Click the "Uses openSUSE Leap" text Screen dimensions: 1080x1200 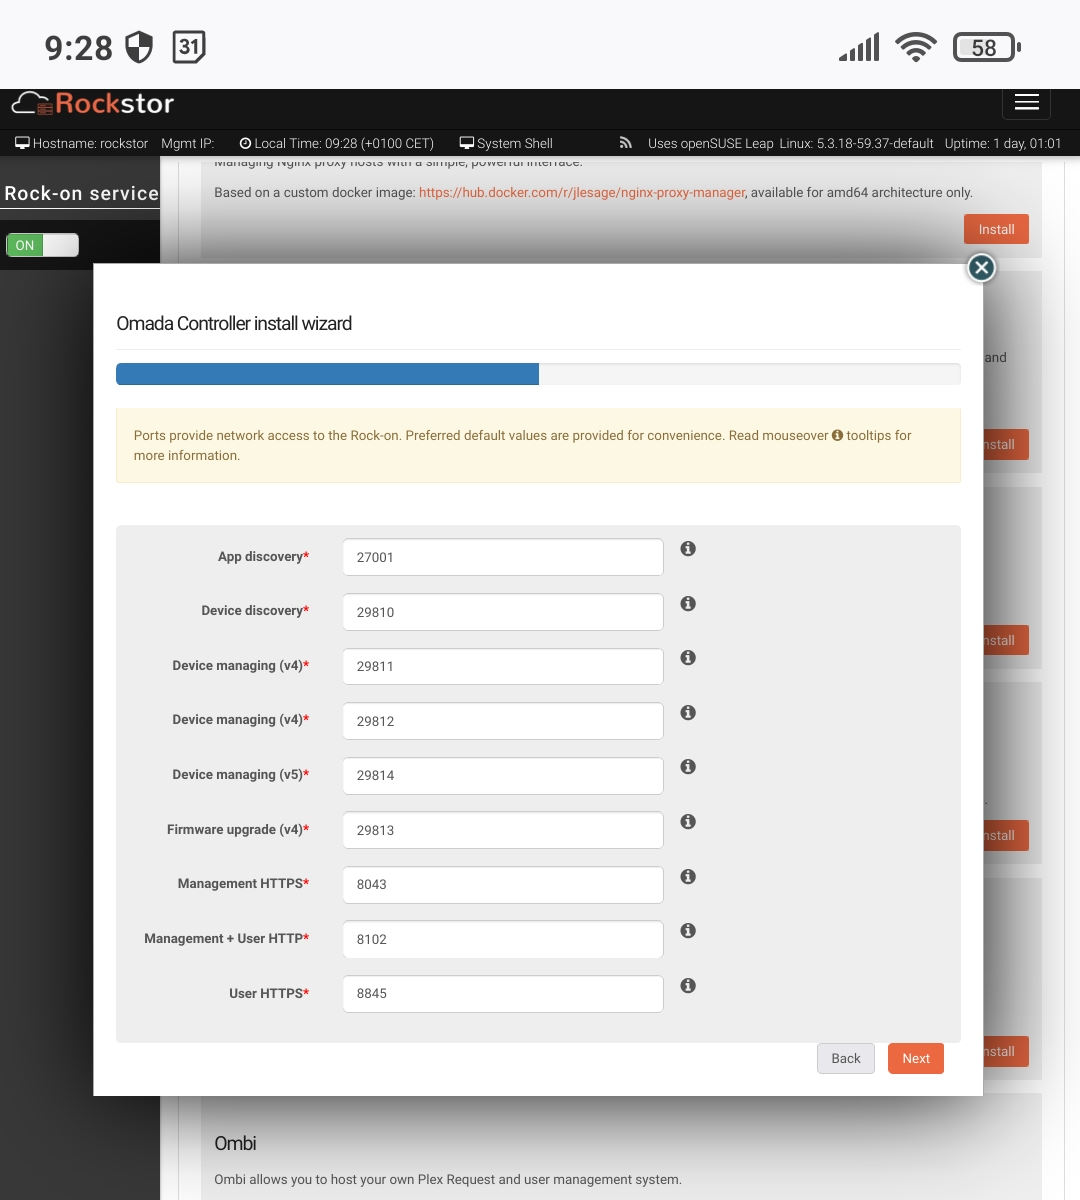point(710,143)
